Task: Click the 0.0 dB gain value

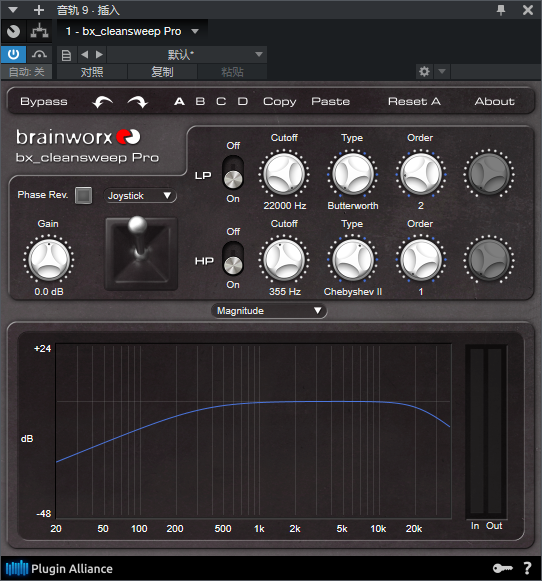Action: (49, 292)
